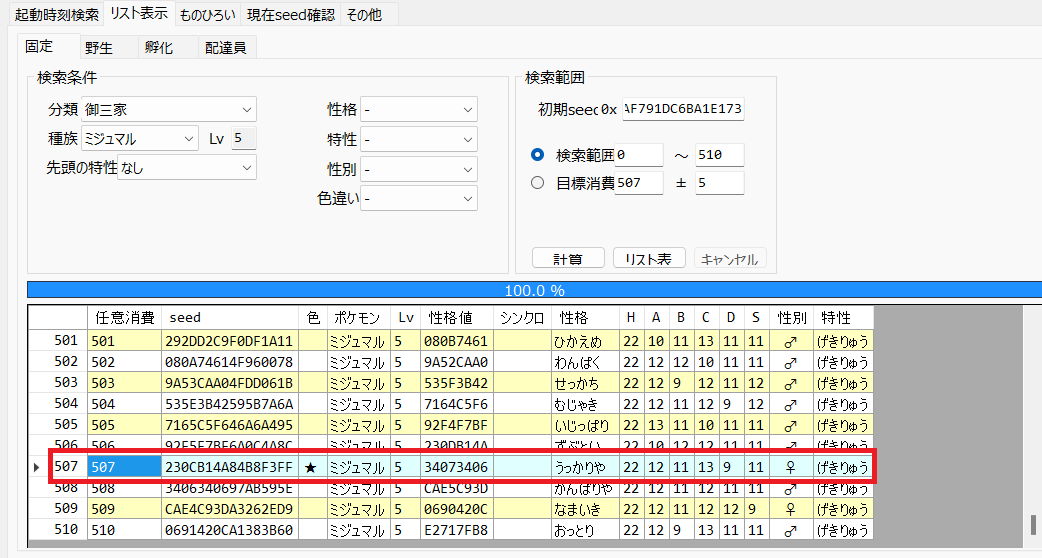Click the female symbol in row 509
Screen dimensions: 1042x558
pyautogui.click(x=790, y=509)
